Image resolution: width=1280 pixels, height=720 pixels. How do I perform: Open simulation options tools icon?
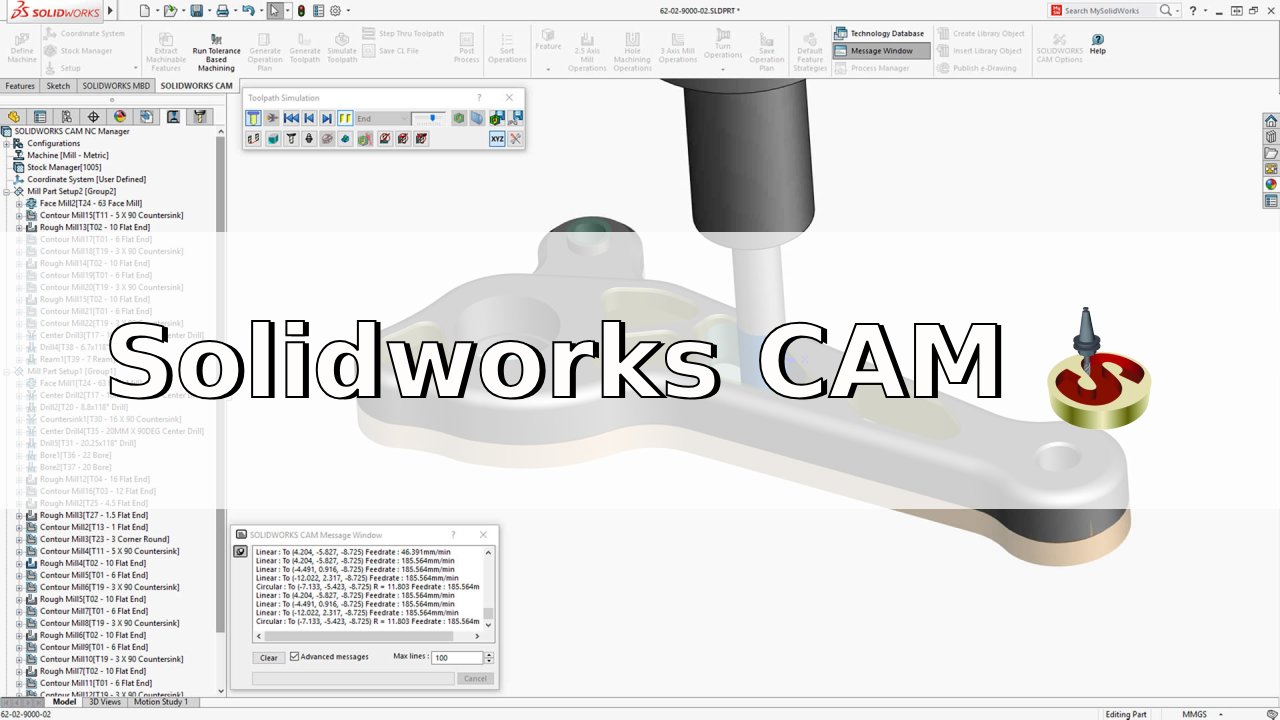point(515,139)
